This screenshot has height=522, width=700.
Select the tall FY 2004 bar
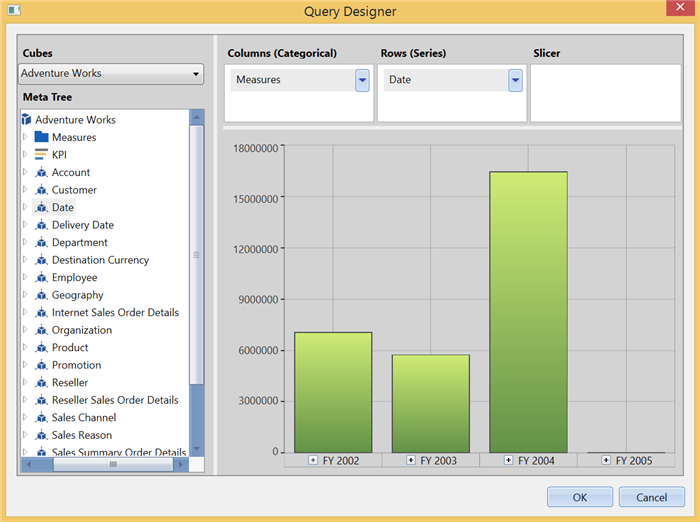[529, 312]
